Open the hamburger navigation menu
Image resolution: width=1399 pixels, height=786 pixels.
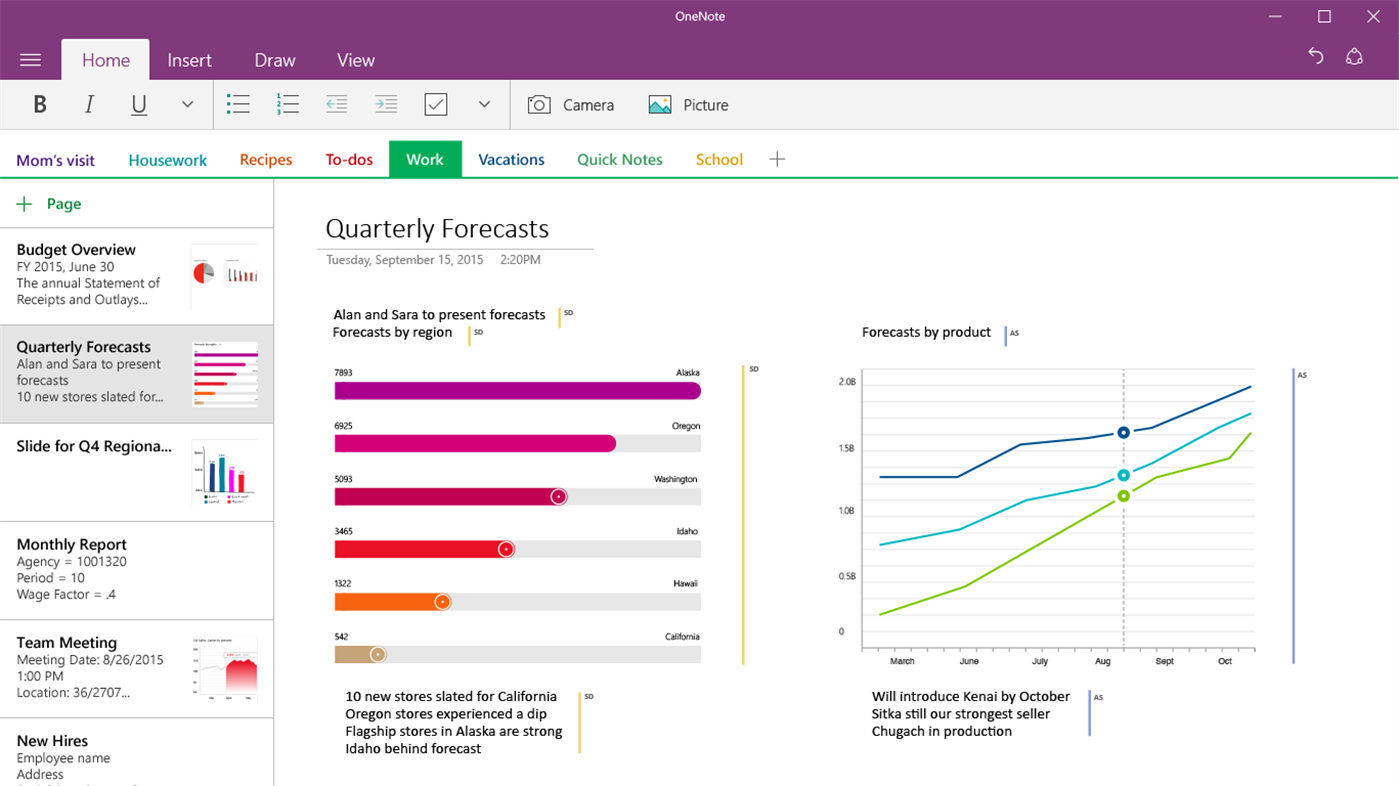pyautogui.click(x=30, y=60)
